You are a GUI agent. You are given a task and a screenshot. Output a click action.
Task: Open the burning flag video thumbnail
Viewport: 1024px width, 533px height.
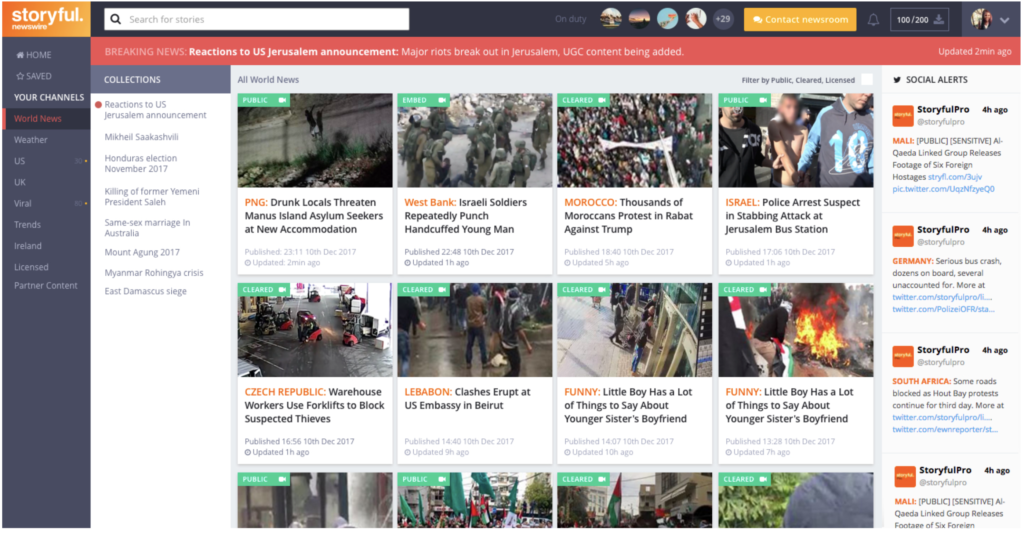[x=796, y=330]
